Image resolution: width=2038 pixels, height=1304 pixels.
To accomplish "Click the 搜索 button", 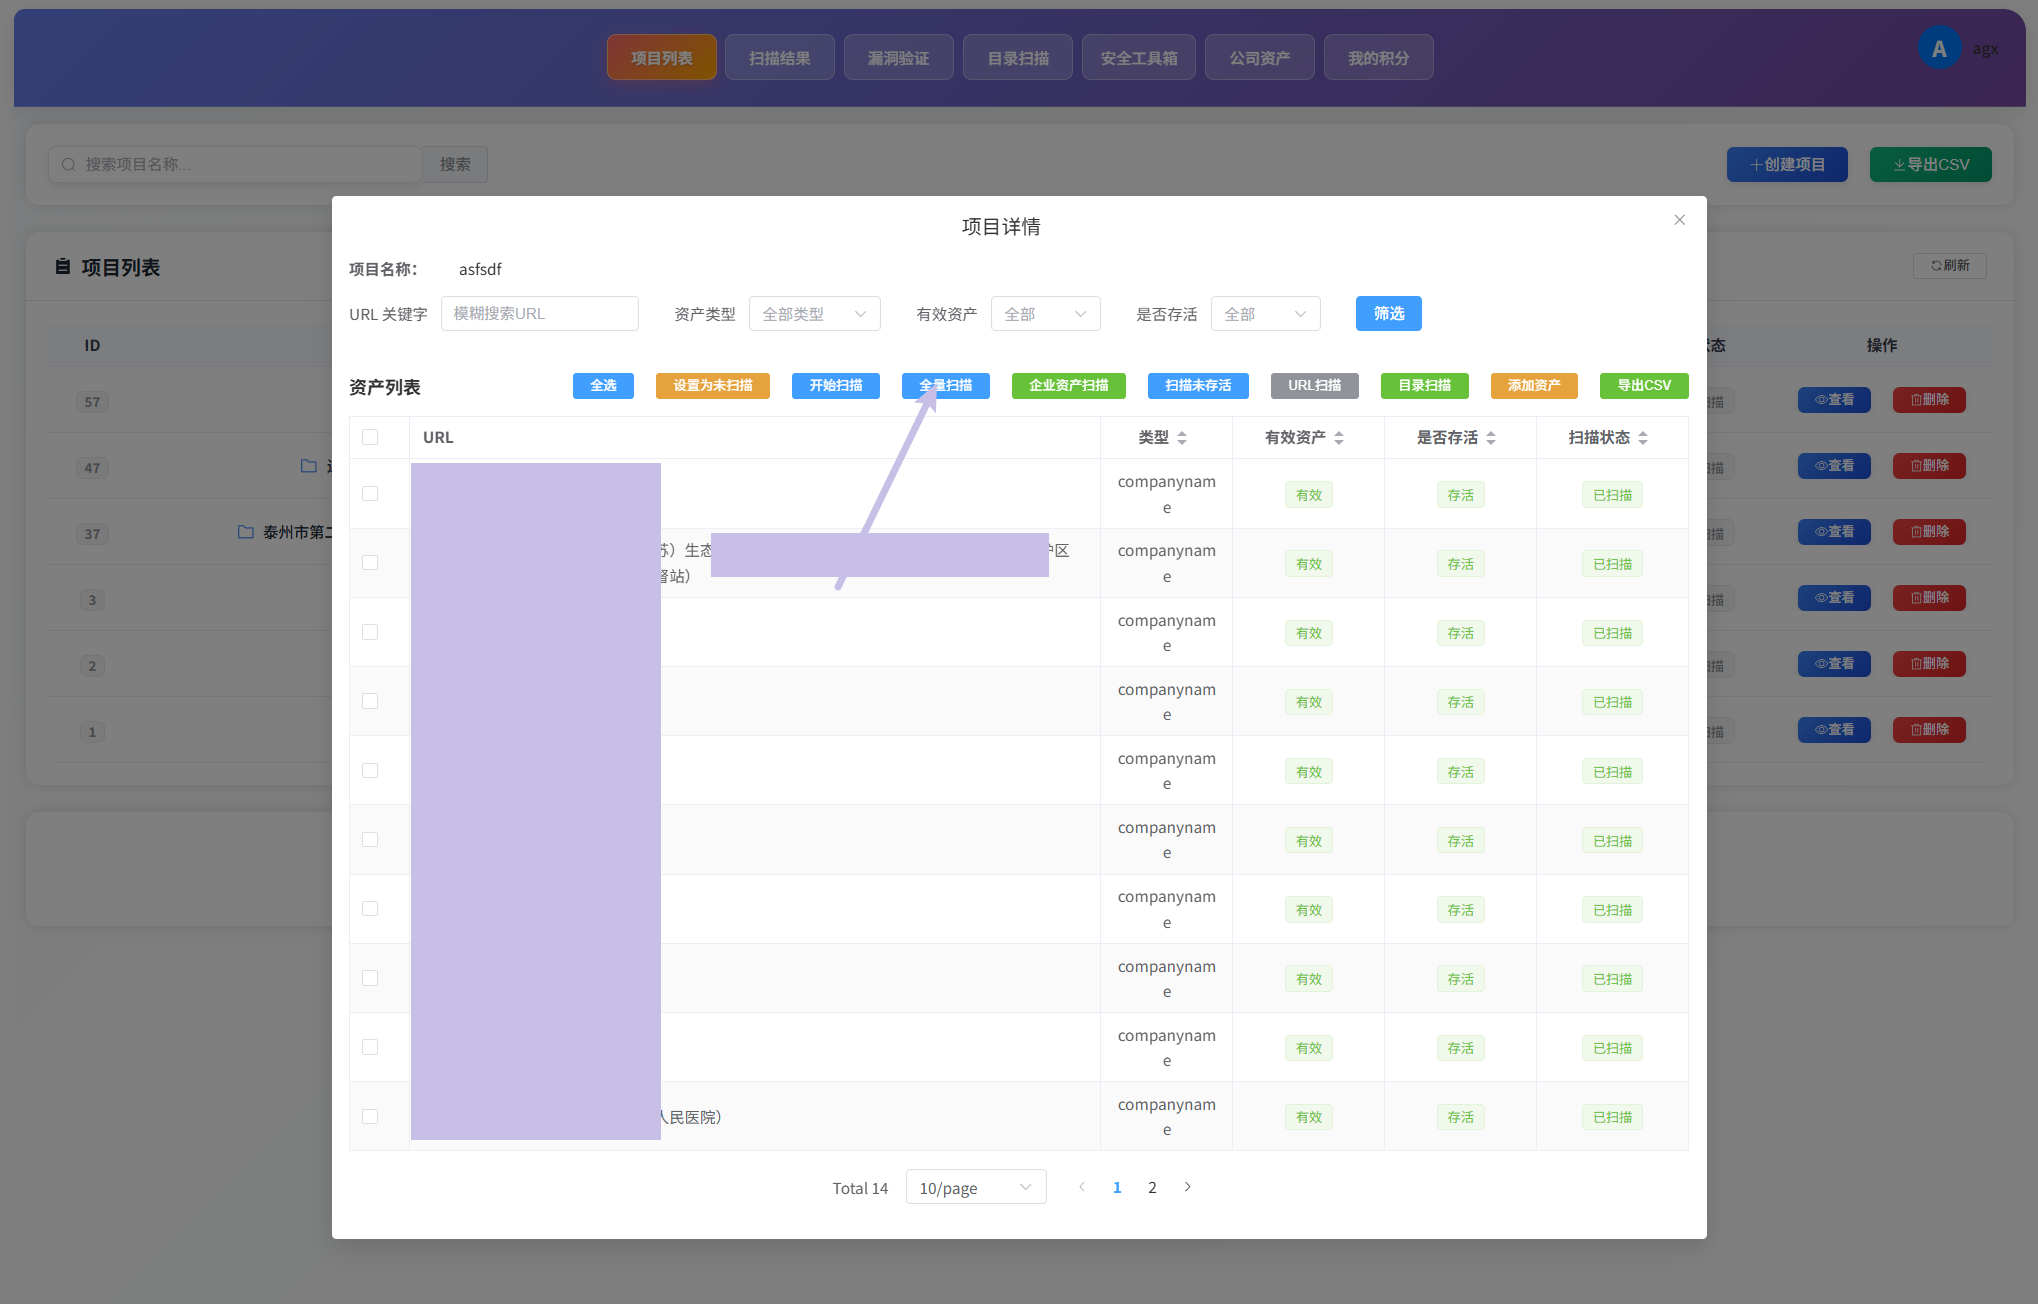I will pos(455,164).
